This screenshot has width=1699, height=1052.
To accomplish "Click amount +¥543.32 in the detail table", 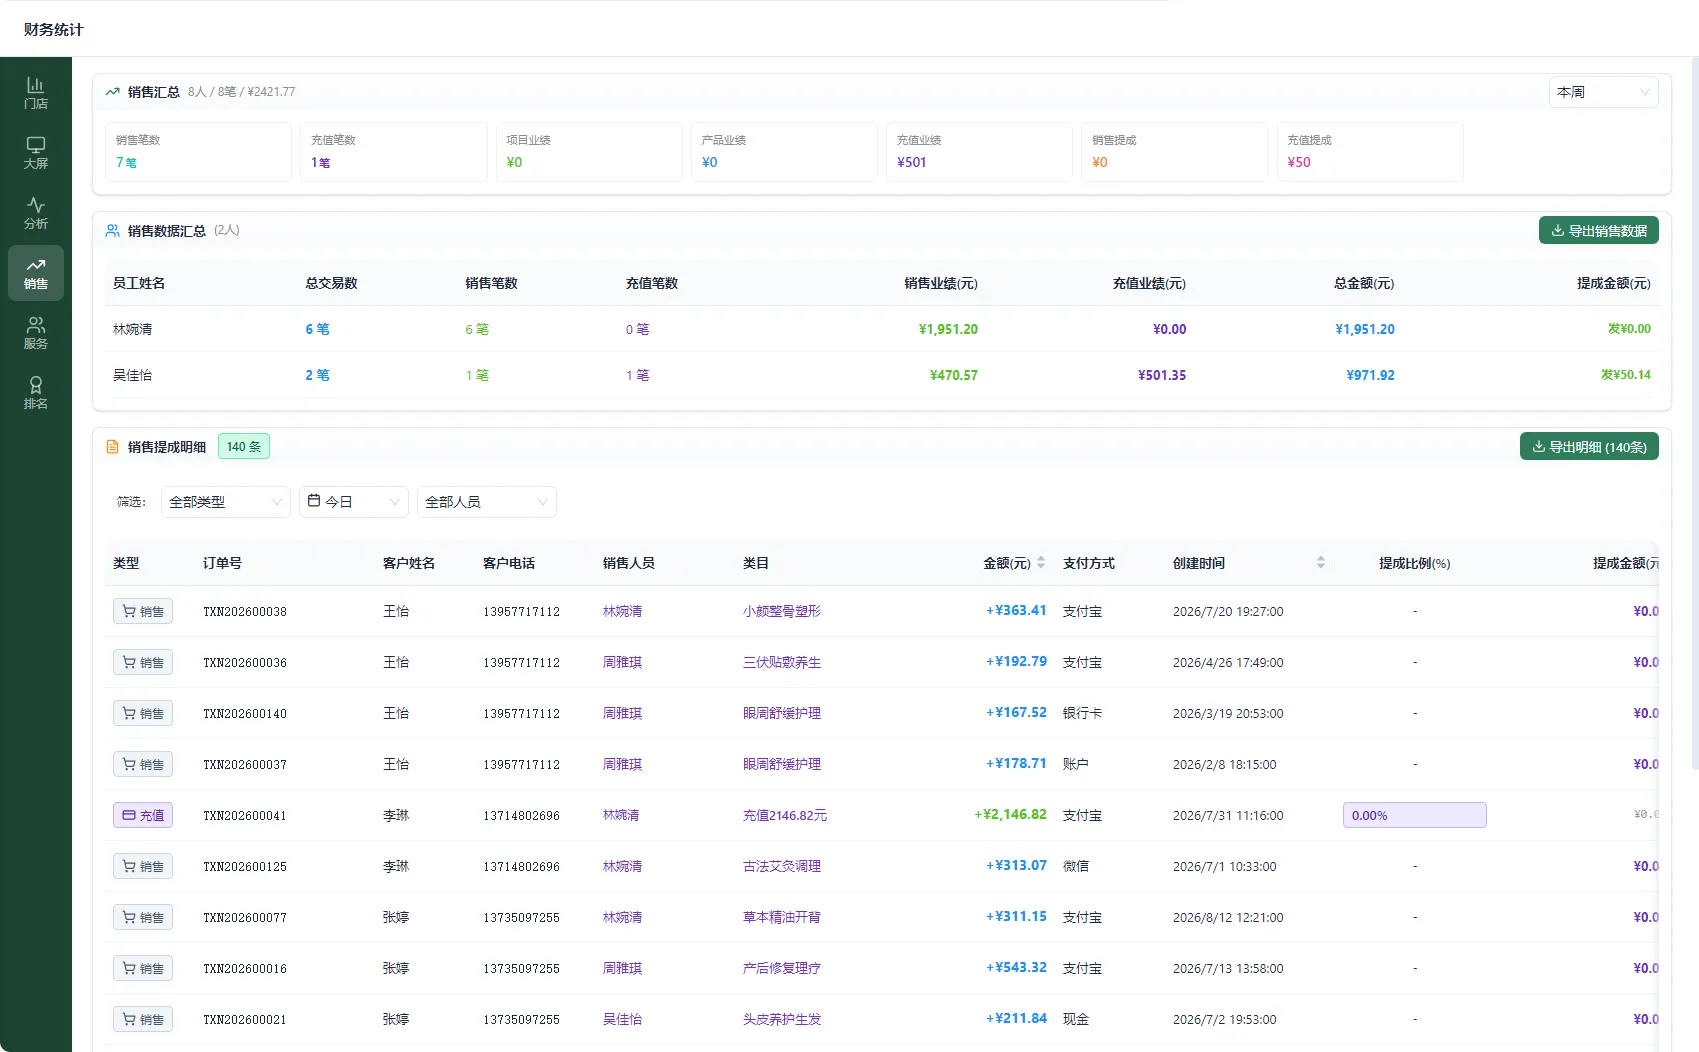I will click(1016, 968).
